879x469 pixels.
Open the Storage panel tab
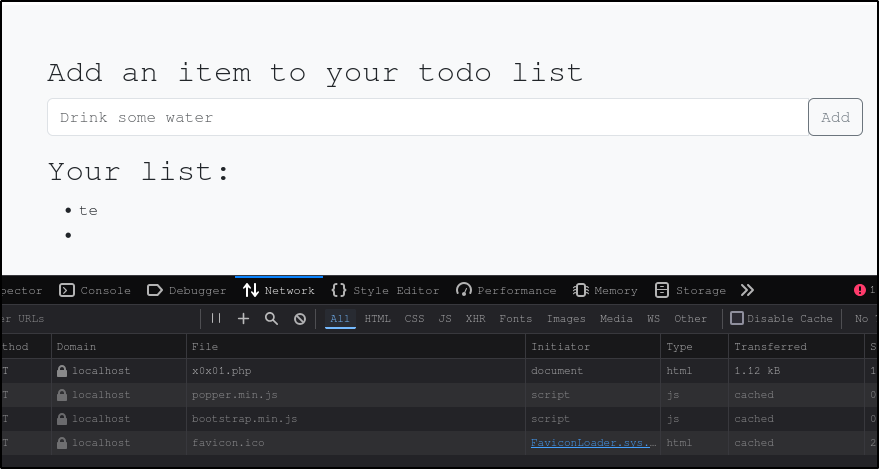point(690,290)
